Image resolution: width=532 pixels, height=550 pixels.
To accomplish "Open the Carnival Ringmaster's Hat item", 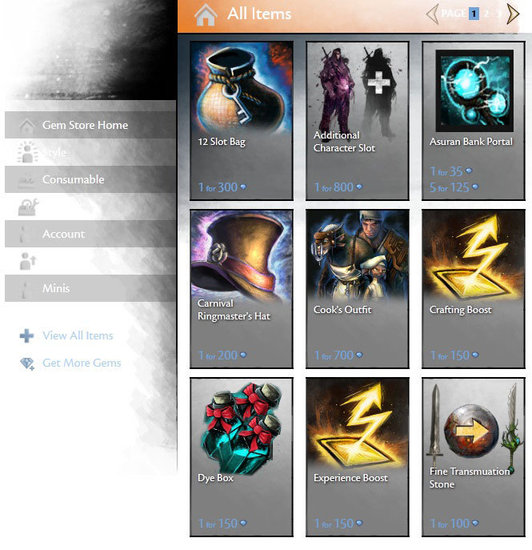I will pos(241,289).
